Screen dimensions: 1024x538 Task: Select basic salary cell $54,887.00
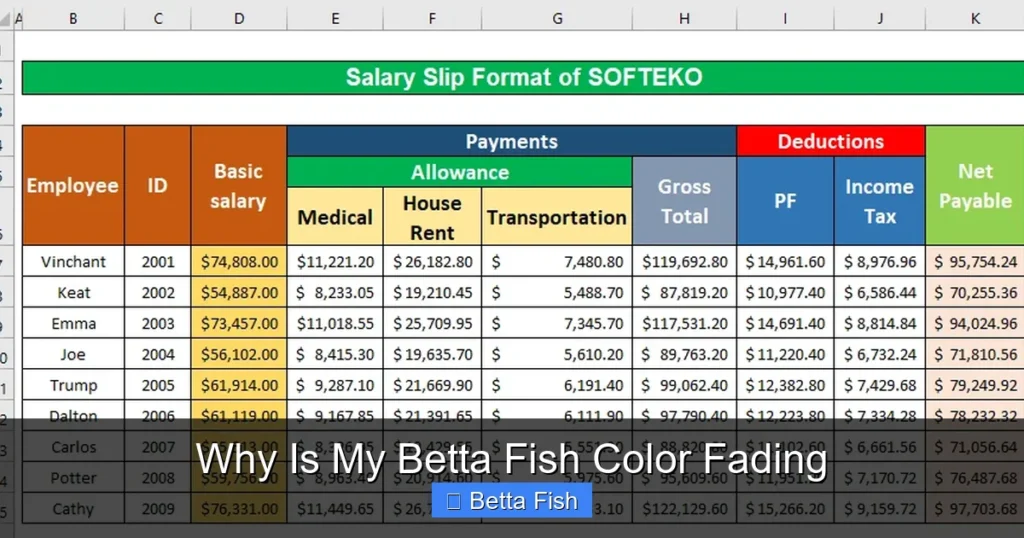click(239, 292)
